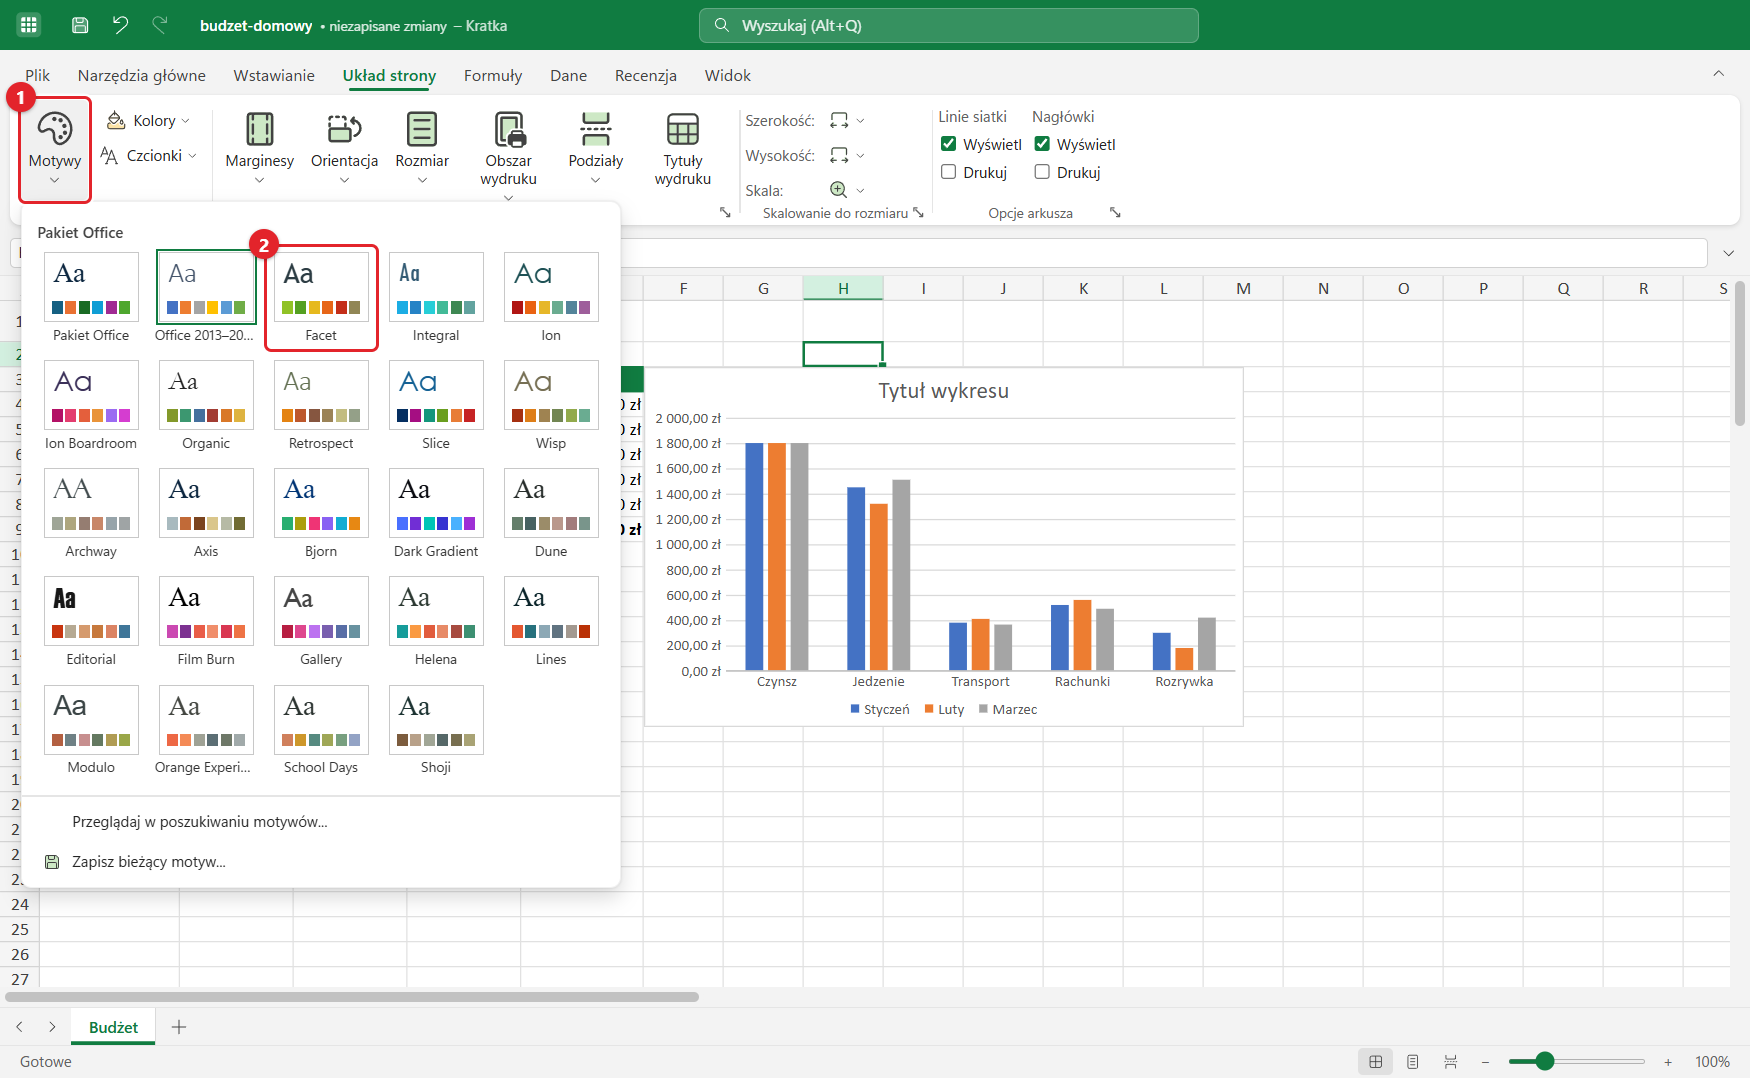Image resolution: width=1750 pixels, height=1078 pixels.
Task: Open the Formuły ribbon tab
Action: pos(493,76)
